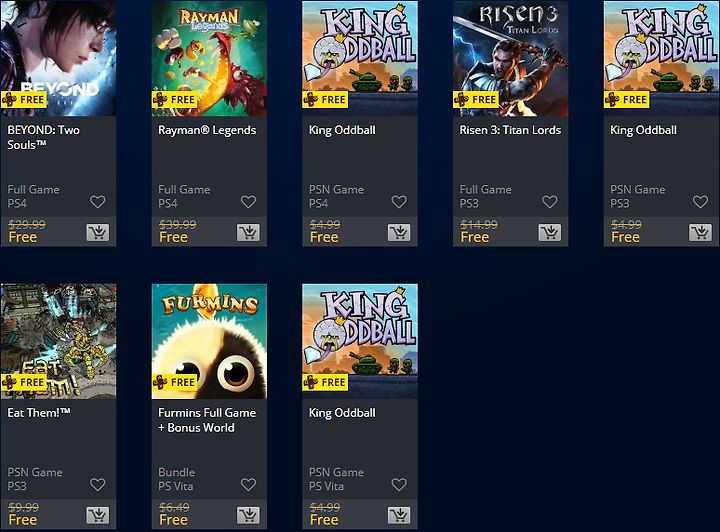Add BEYOND: Two Souls to cart
720x532 pixels.
pos(98,233)
